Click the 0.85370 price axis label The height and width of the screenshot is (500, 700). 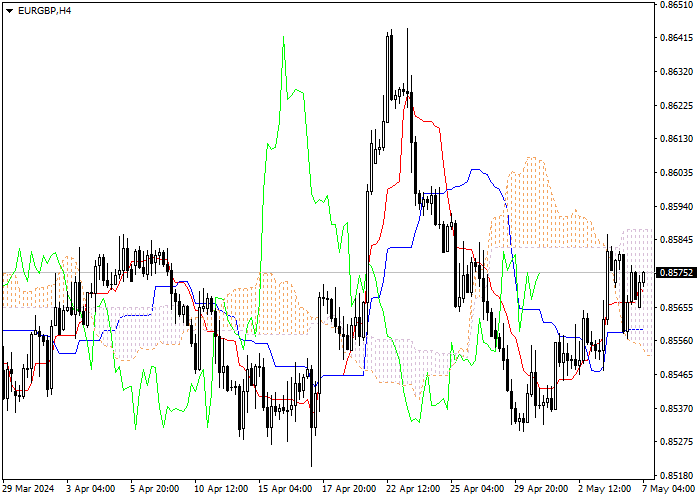click(x=676, y=408)
